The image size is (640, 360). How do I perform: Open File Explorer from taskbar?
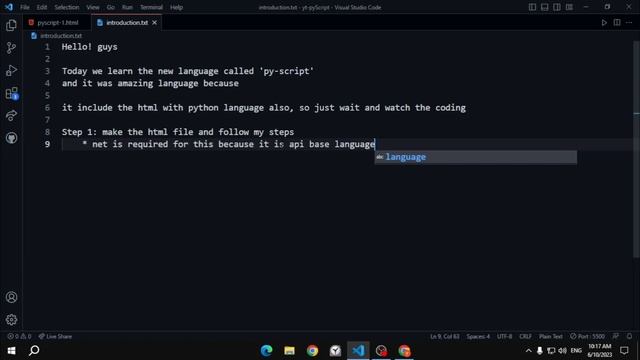[x=289, y=351]
